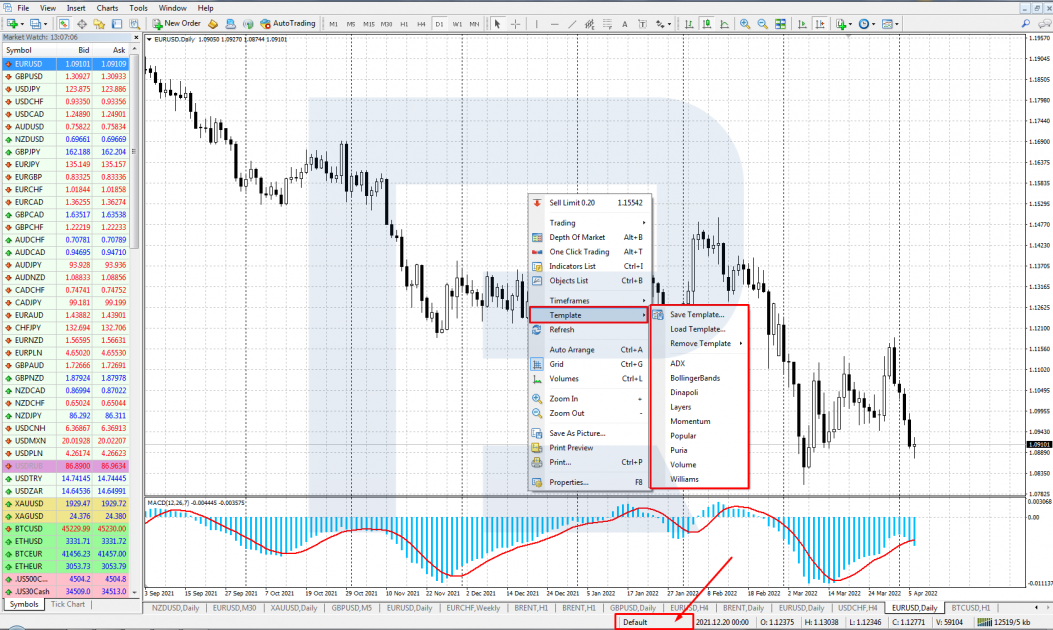
Task: Switch chart to Bar Chart icon
Action: pos(689,24)
